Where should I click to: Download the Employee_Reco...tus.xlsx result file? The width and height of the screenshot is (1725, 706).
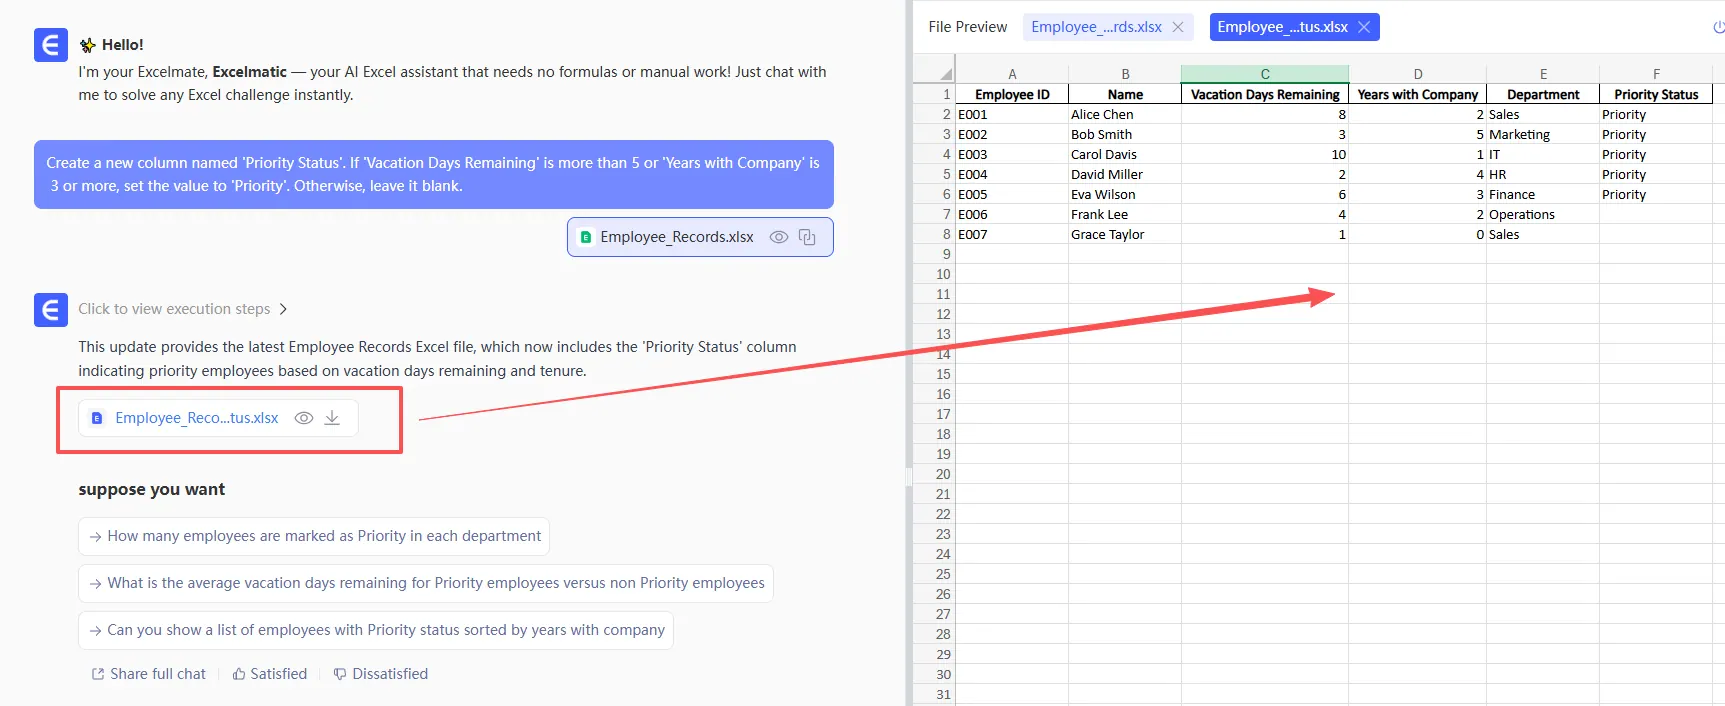click(x=332, y=418)
